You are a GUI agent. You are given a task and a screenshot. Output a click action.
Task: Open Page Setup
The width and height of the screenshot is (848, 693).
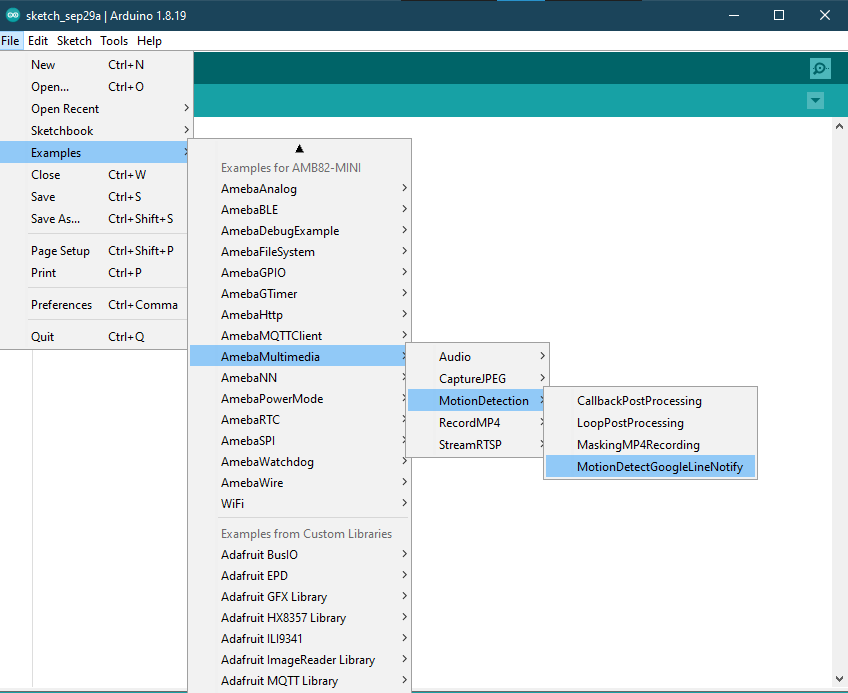tap(96, 250)
